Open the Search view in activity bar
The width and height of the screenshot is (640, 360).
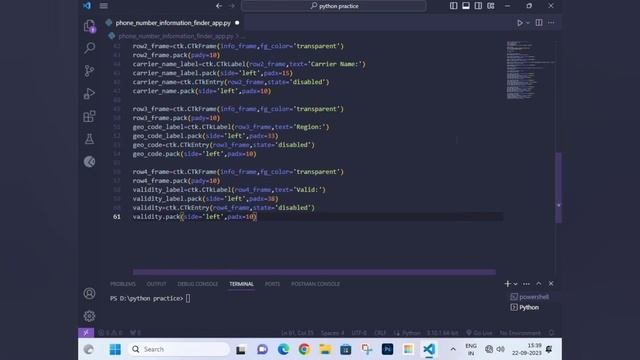(89, 48)
